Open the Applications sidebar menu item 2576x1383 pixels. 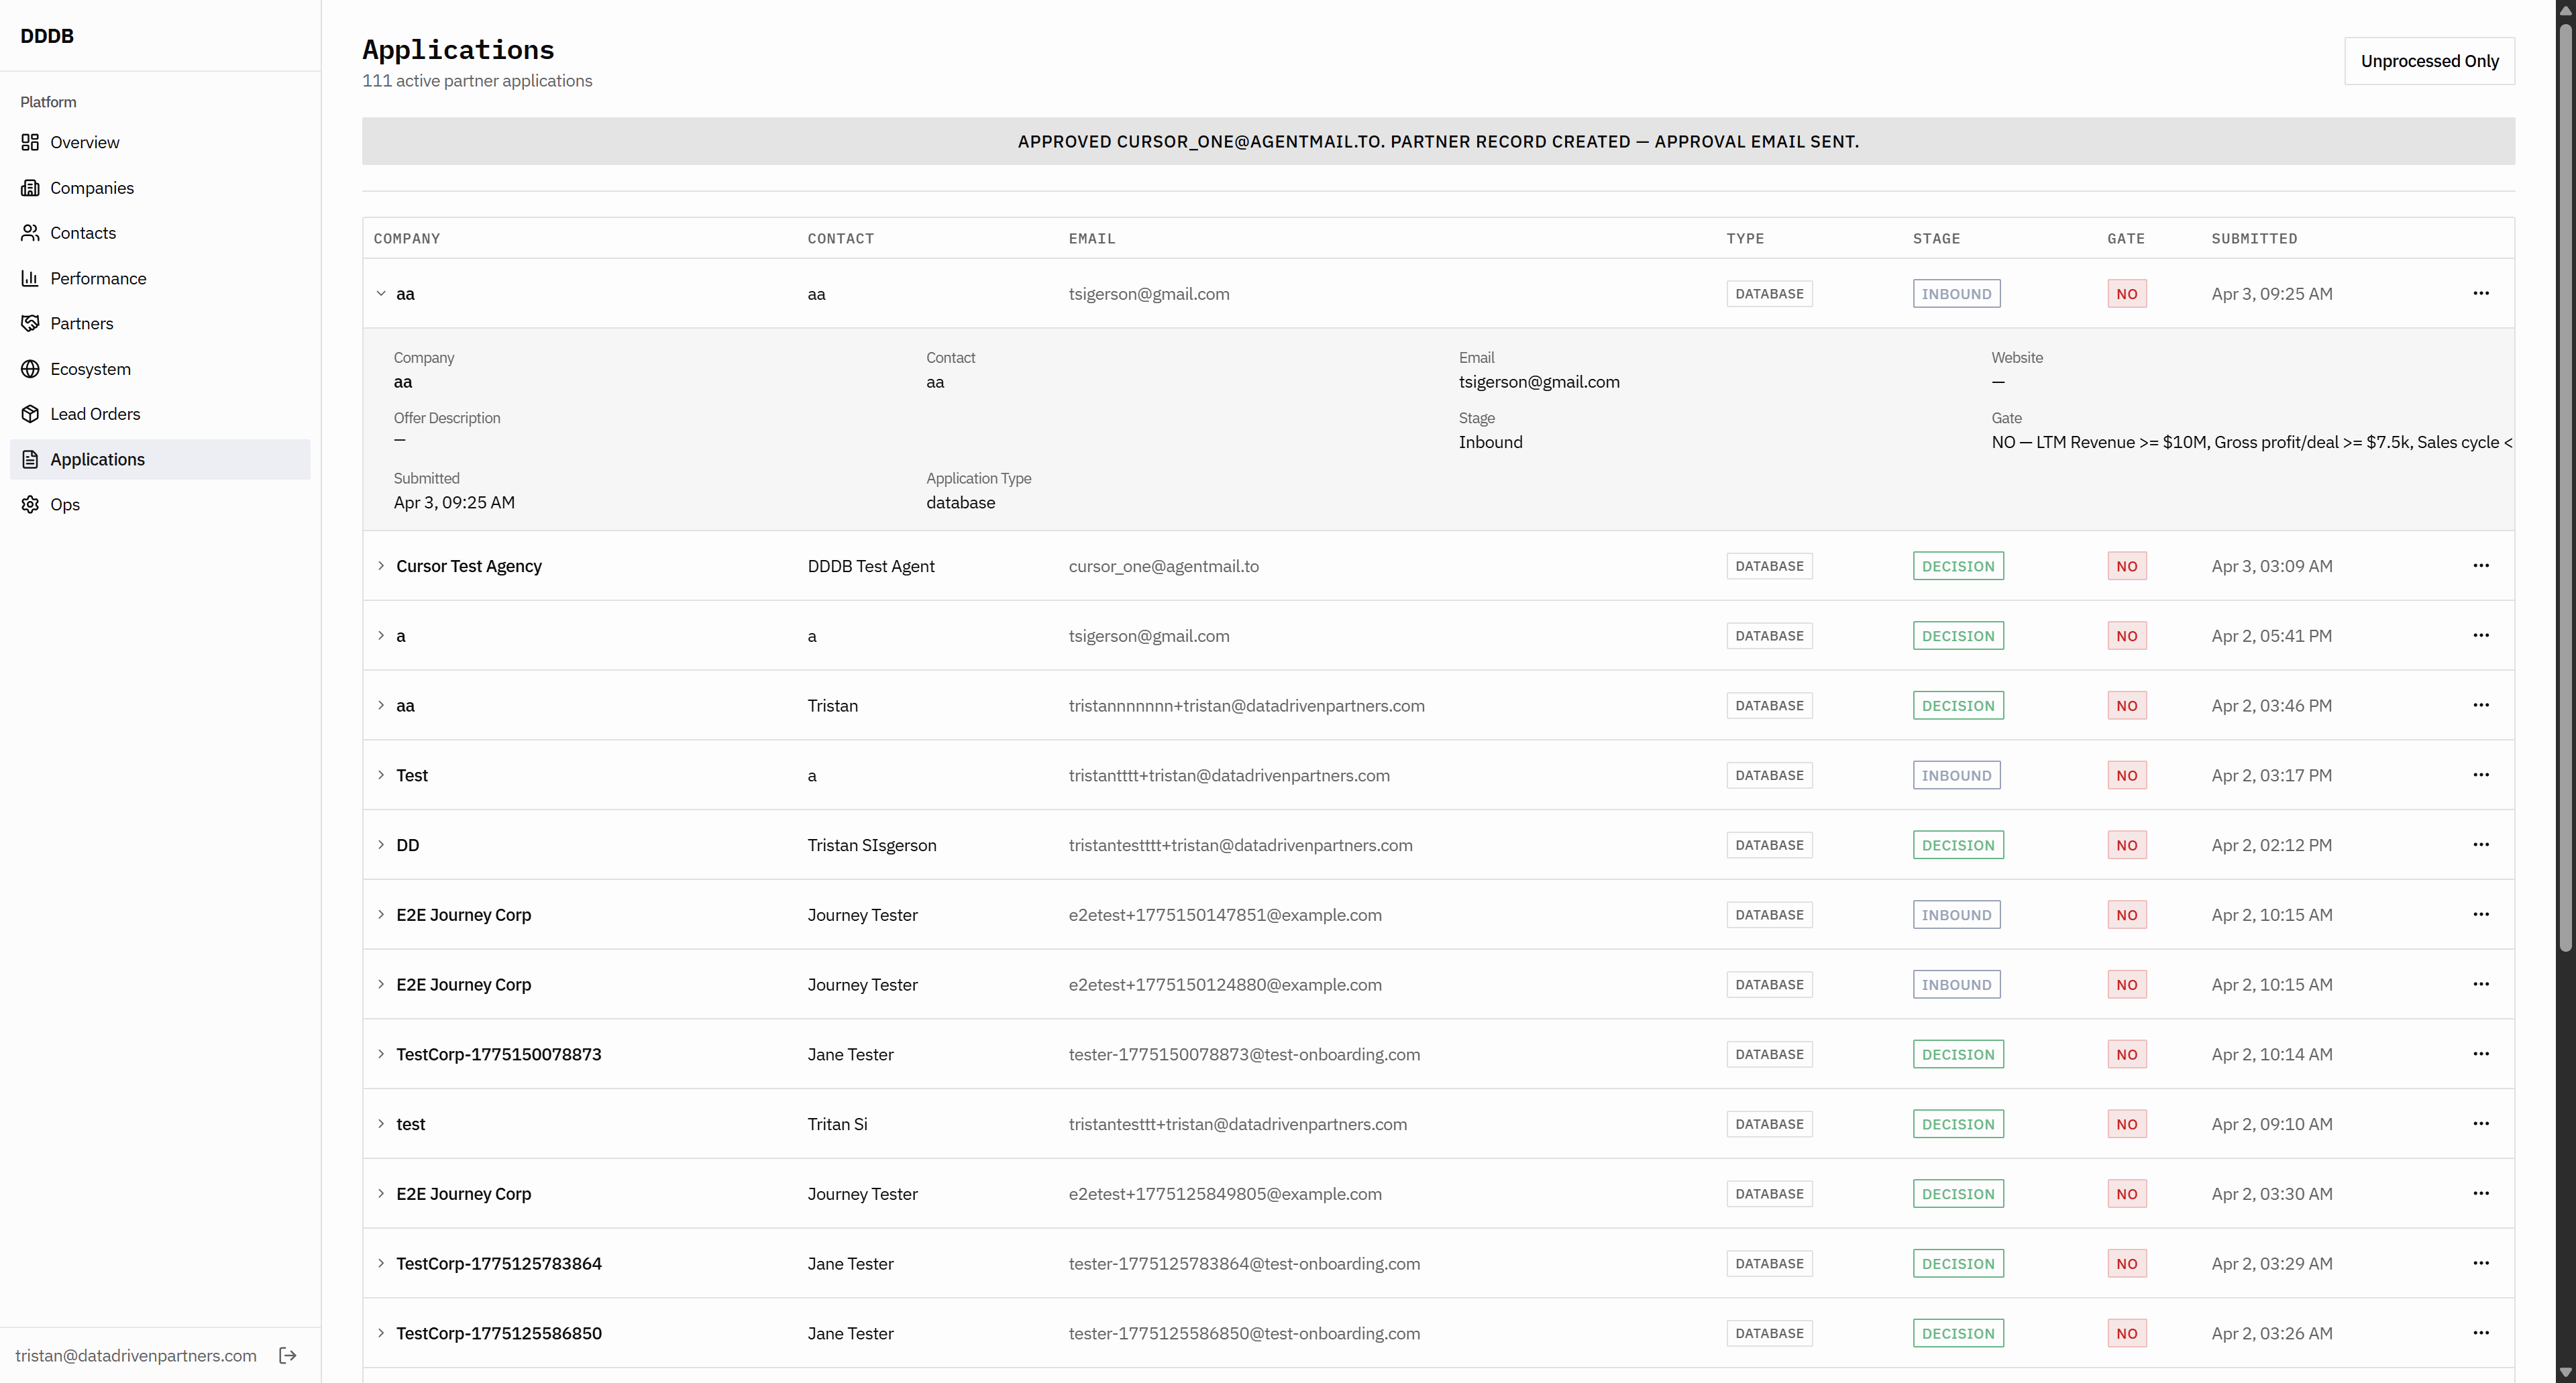pyautogui.click(x=97, y=459)
